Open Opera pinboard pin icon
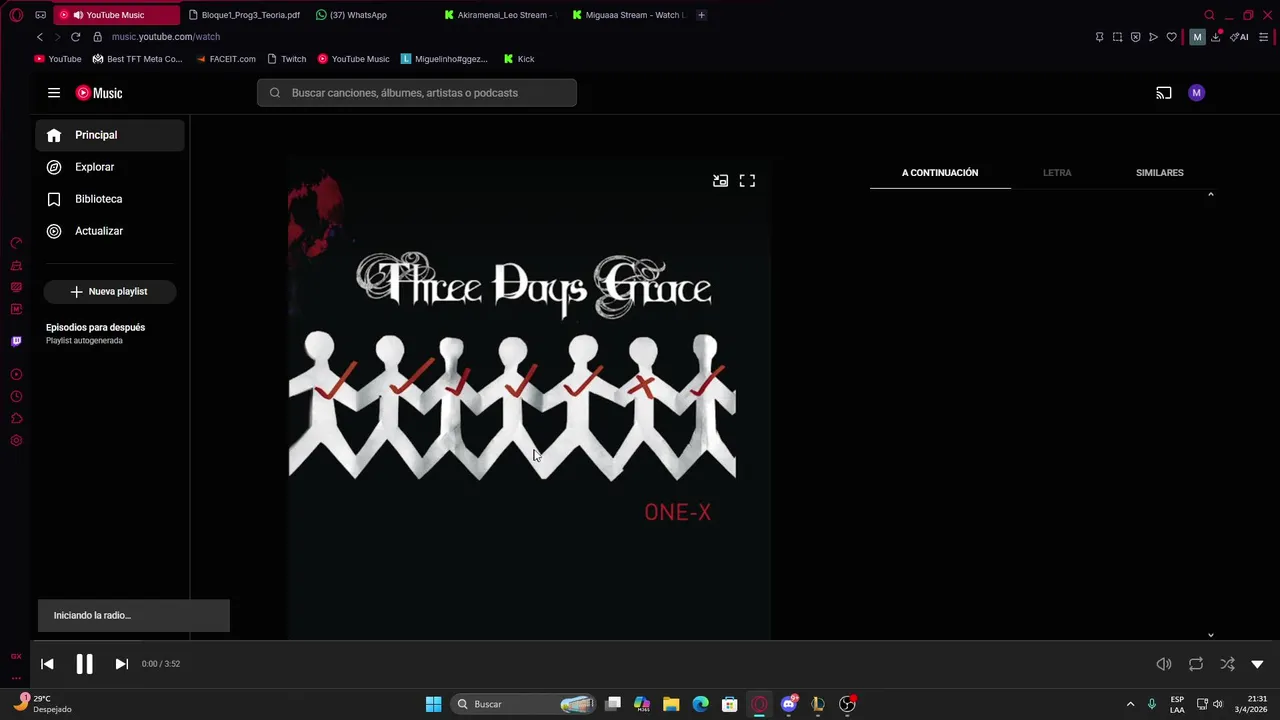 1099,37
